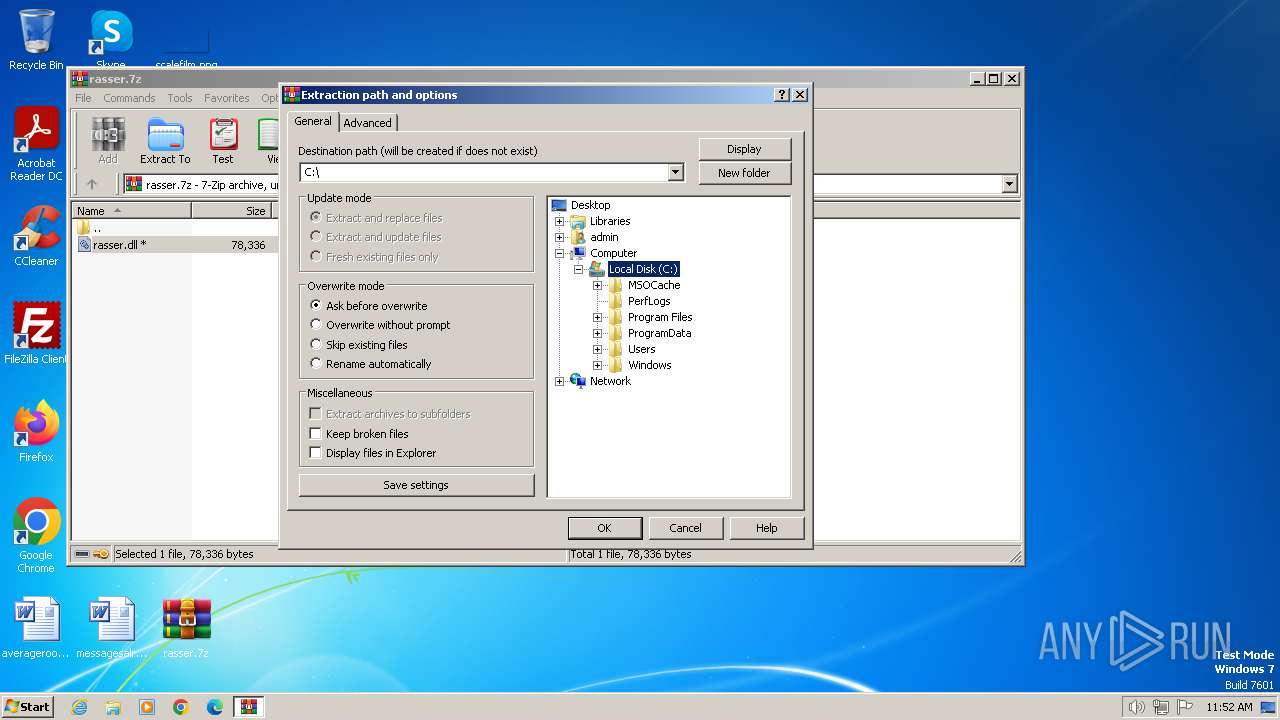1280x720 pixels.
Task: Click the OK button
Action: [x=605, y=528]
